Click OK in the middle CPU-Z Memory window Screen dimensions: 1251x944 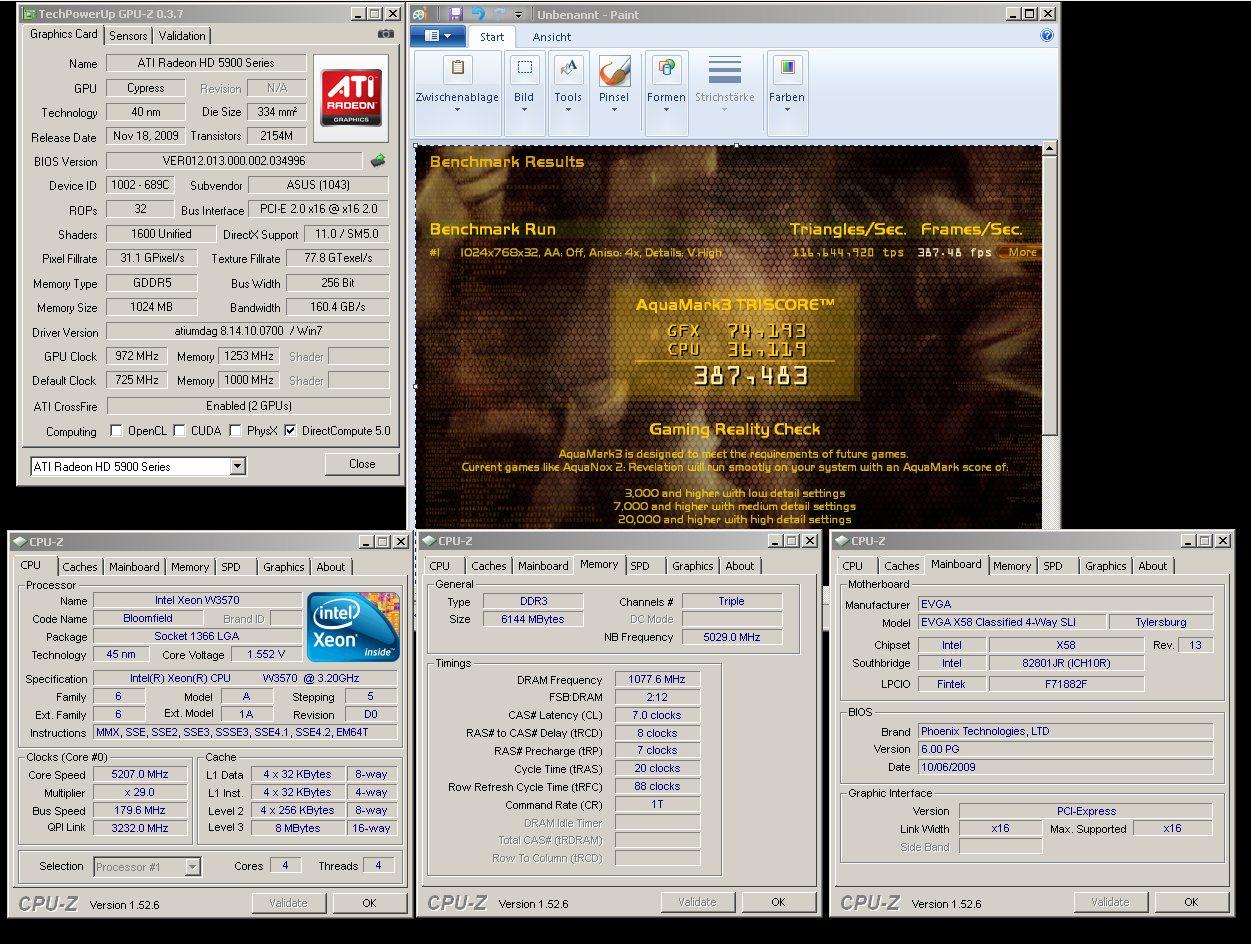click(x=778, y=902)
